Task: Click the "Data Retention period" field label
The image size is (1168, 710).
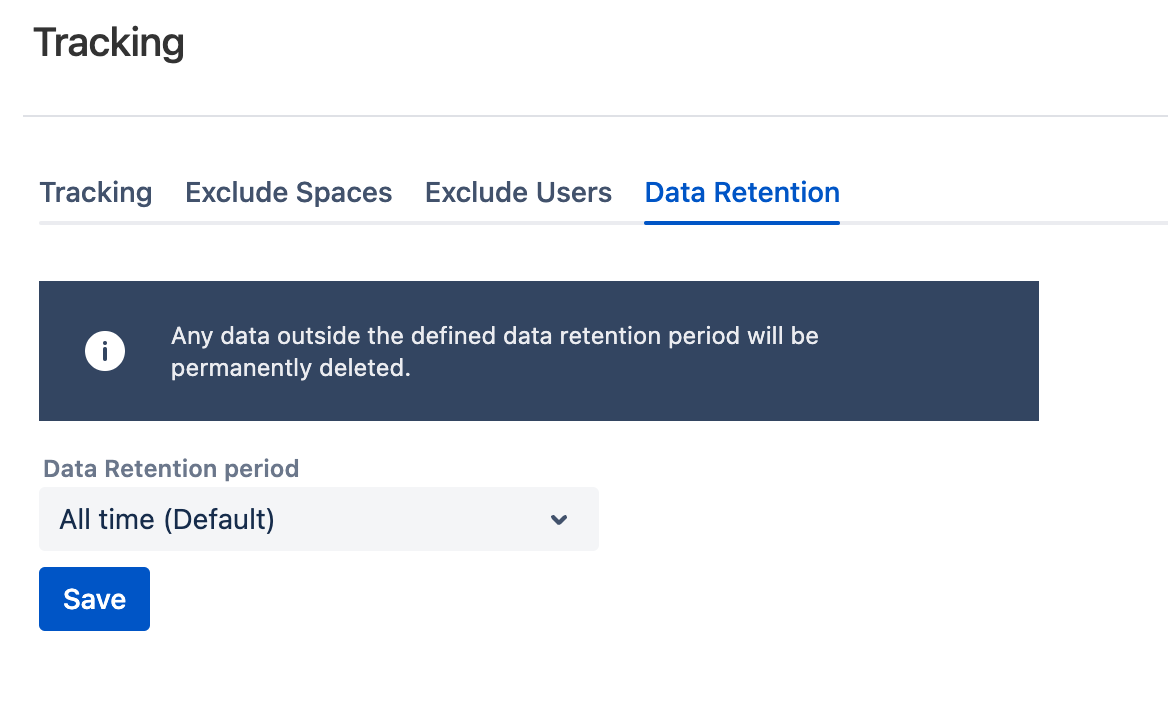Action: pyautogui.click(x=171, y=469)
